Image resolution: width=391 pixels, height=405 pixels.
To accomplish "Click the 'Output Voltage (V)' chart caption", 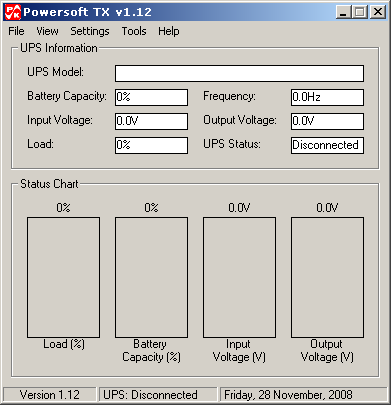I will pyautogui.click(x=327, y=351).
